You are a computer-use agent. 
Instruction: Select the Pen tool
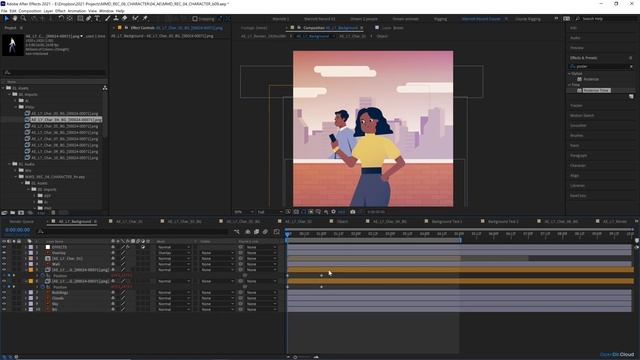[89, 18]
